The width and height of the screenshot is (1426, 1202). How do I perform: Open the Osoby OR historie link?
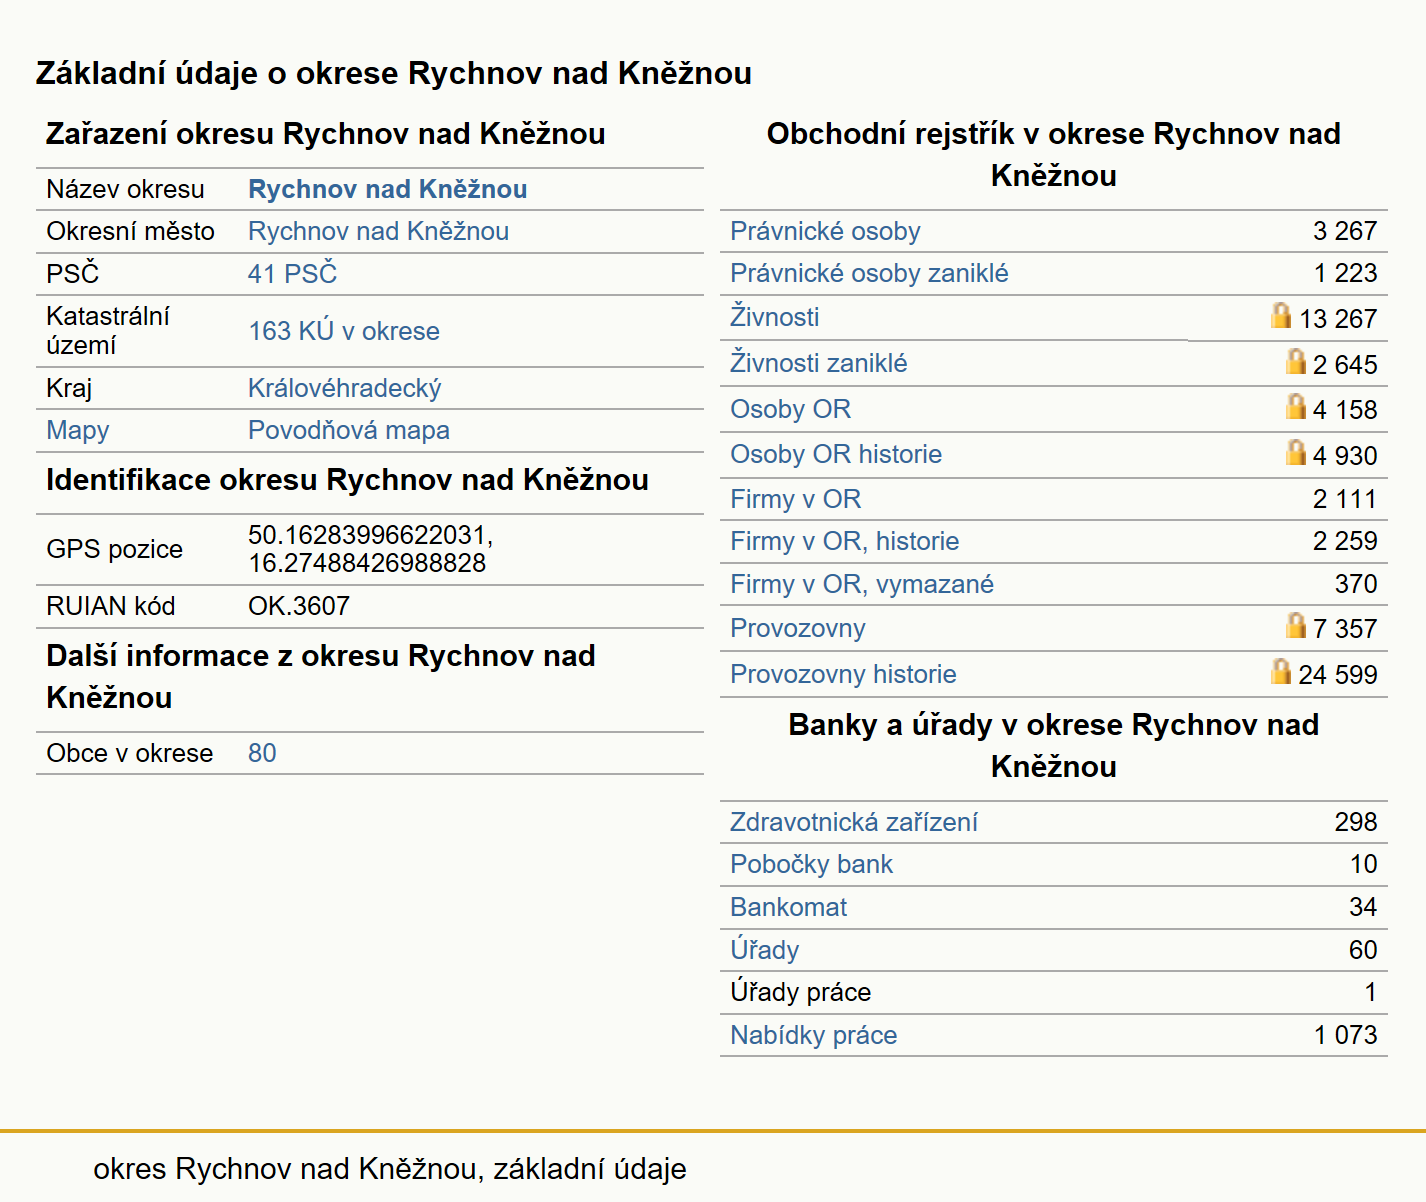coord(836,454)
